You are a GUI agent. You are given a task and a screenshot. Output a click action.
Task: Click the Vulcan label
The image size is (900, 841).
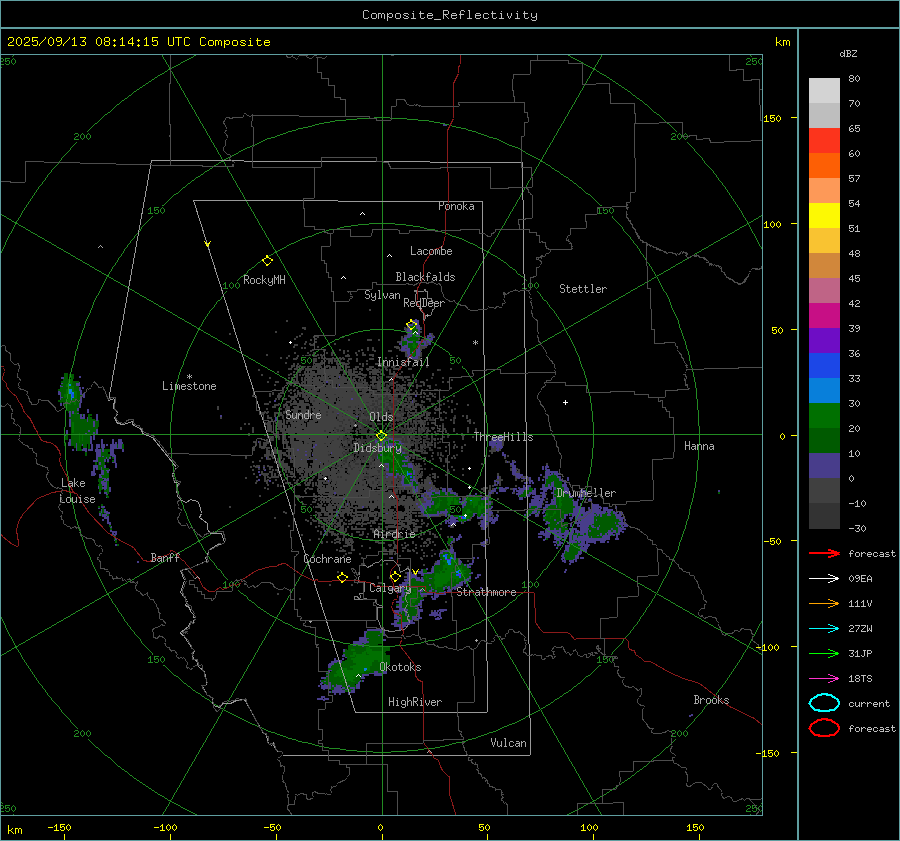pos(509,743)
